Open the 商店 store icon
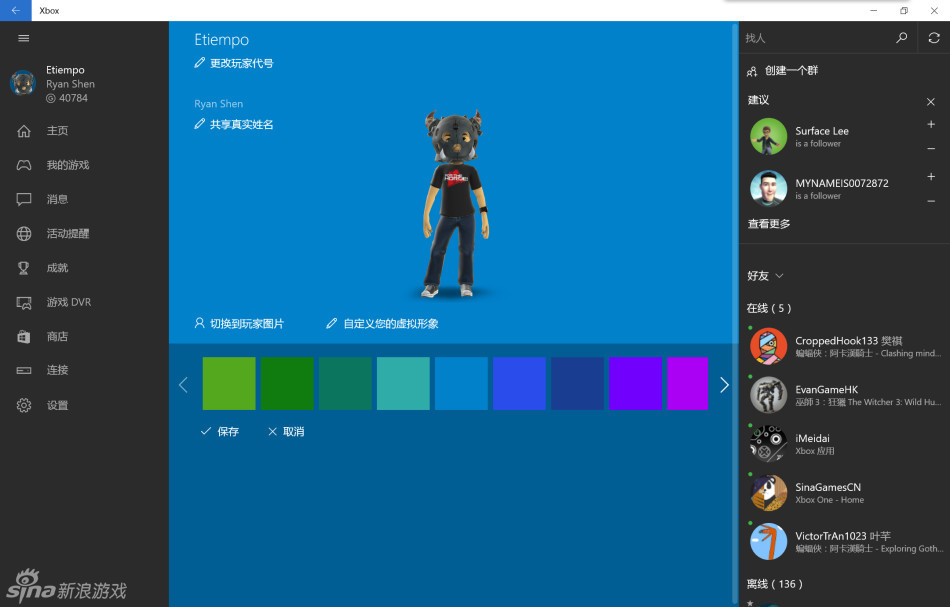Viewport: 950px width, 607px height. pos(24,337)
